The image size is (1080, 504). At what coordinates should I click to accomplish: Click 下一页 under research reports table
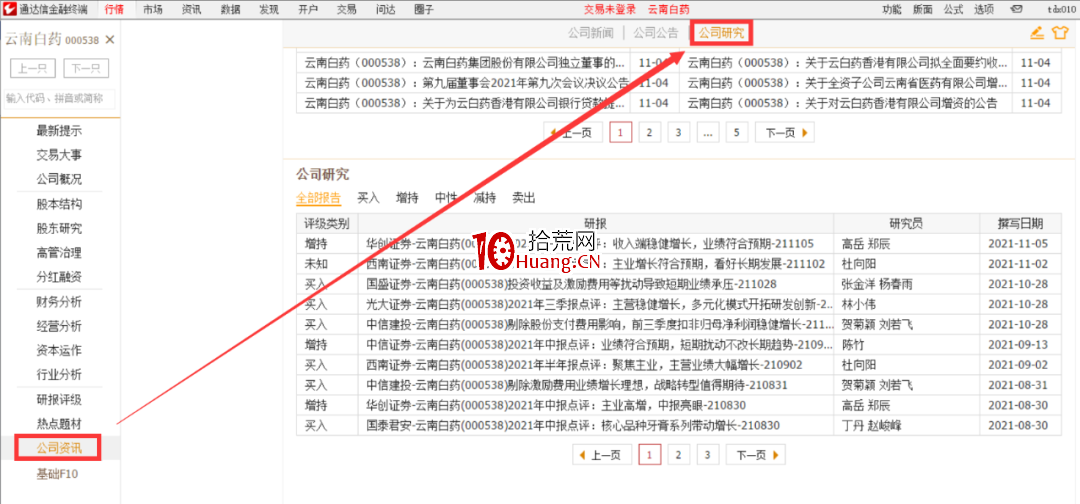coord(756,454)
